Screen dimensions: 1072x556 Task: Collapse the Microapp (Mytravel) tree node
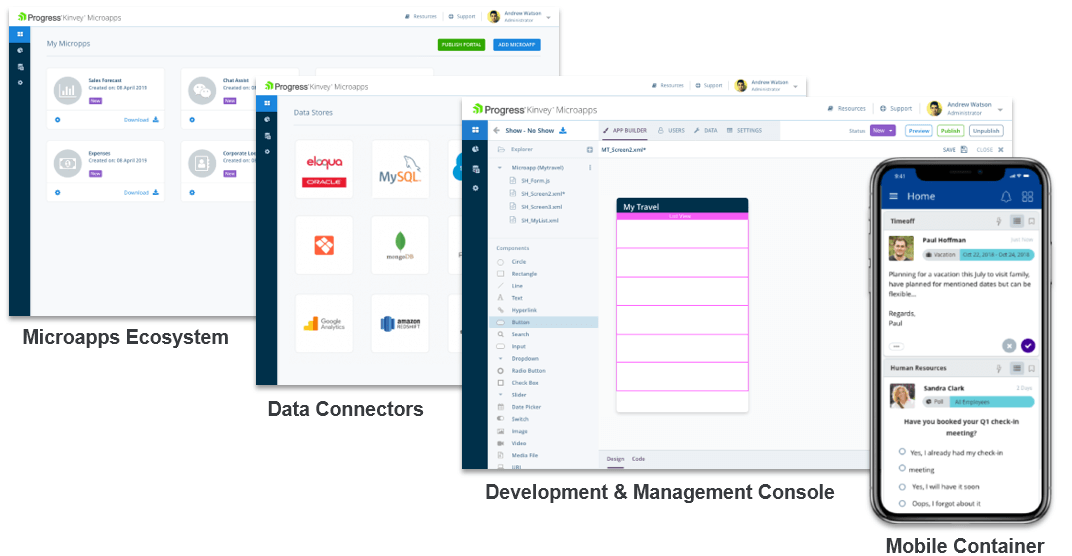click(x=502, y=167)
